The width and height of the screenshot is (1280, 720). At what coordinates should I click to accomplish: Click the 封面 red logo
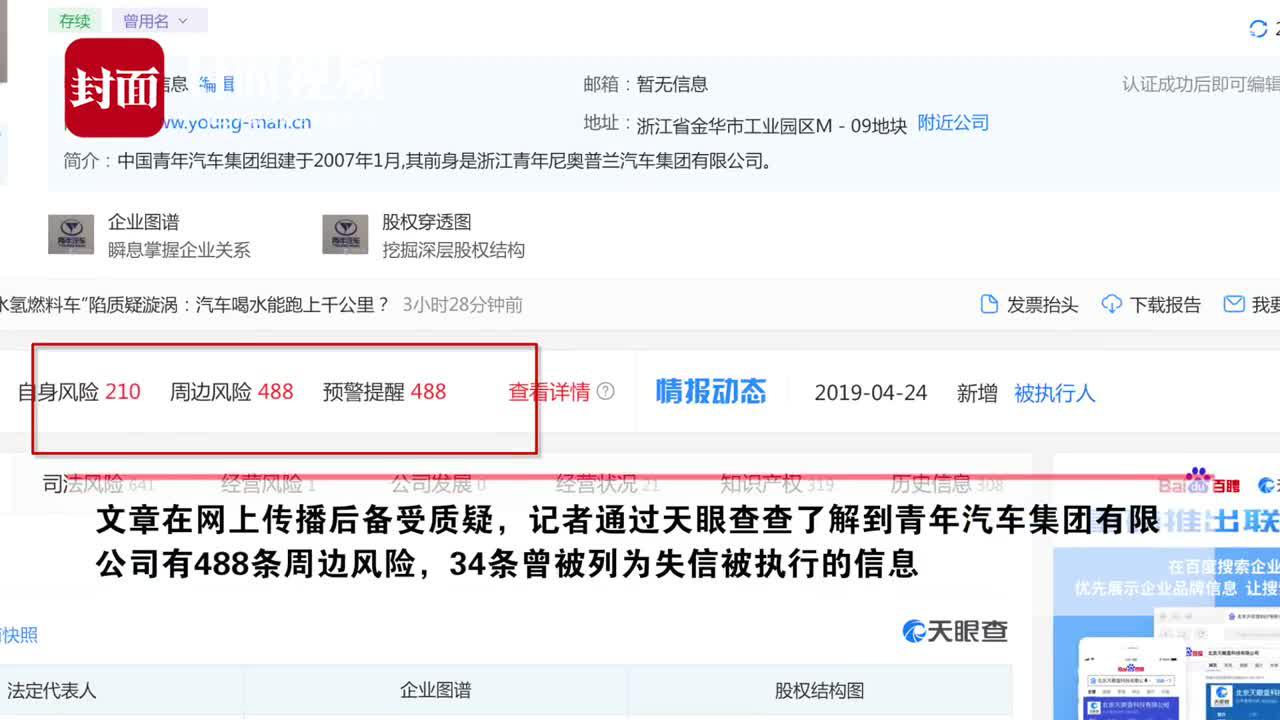[x=115, y=88]
